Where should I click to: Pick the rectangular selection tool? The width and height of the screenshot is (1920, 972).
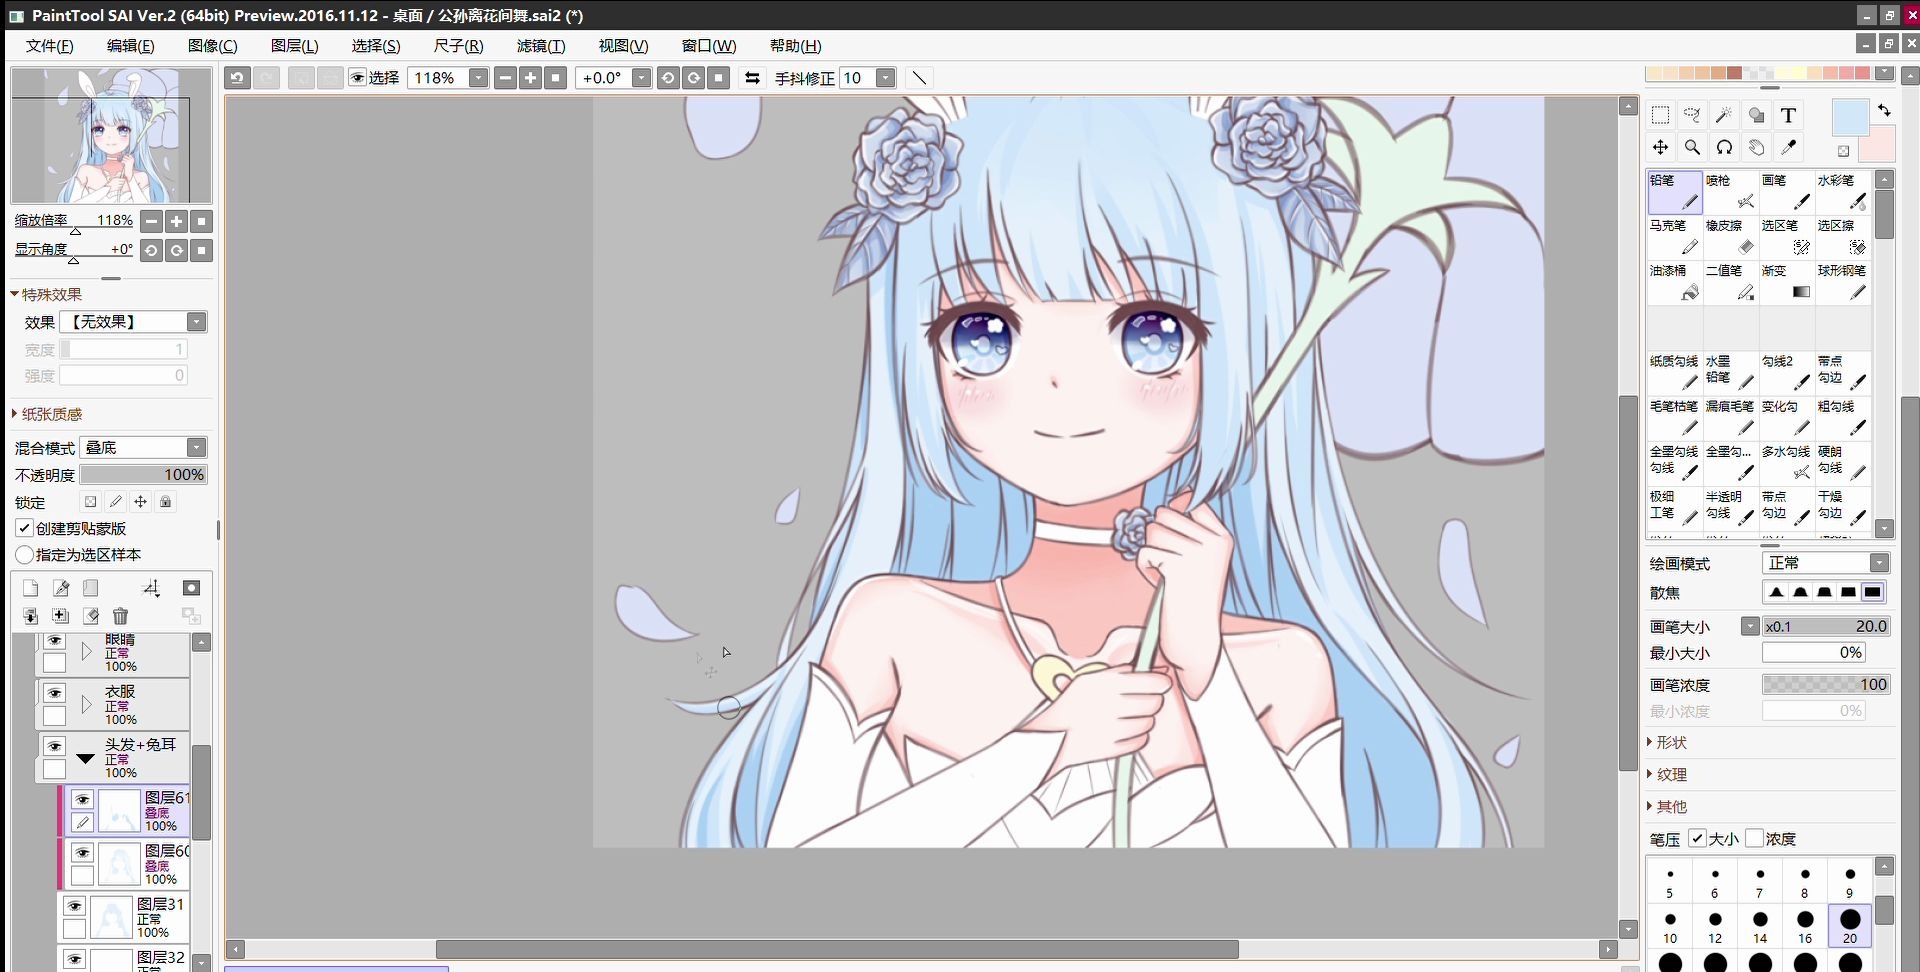coord(1660,115)
